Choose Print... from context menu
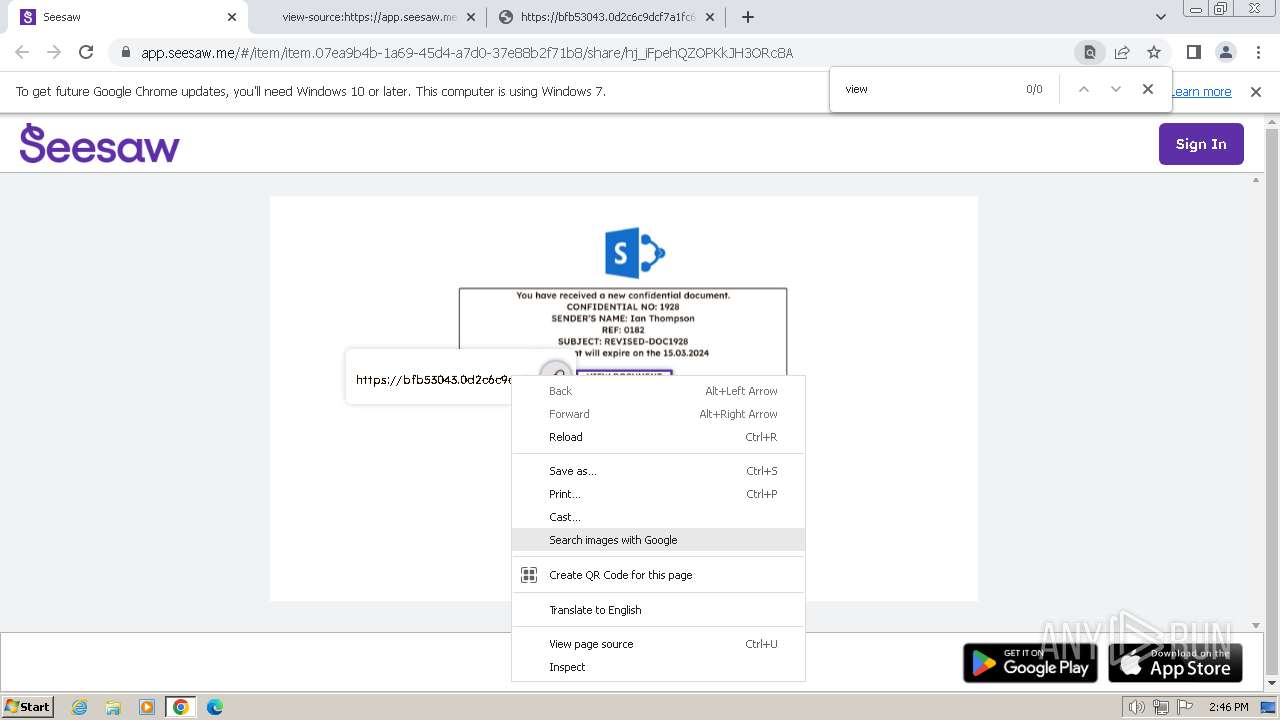This screenshot has height=720, width=1280. tap(658, 494)
